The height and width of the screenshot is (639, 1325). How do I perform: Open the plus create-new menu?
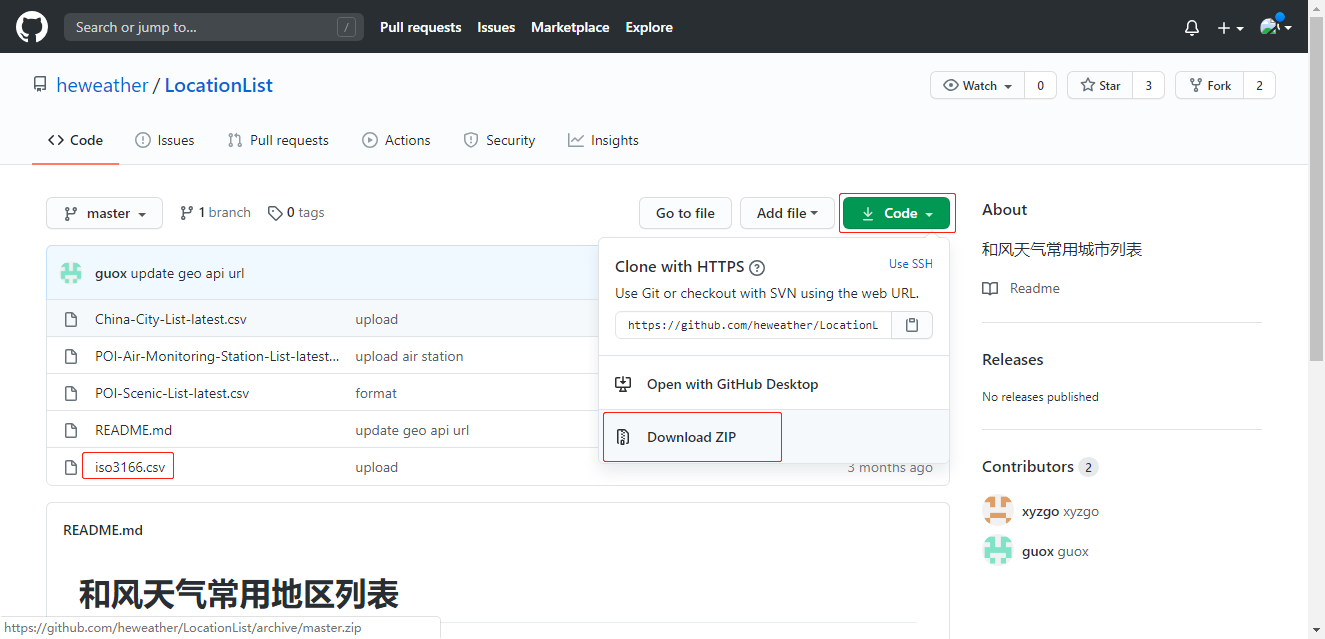coord(1230,28)
